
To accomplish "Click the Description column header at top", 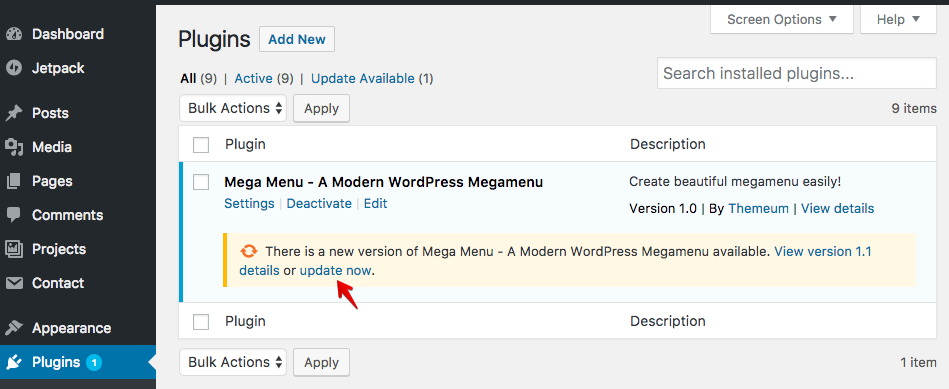I will (668, 145).
